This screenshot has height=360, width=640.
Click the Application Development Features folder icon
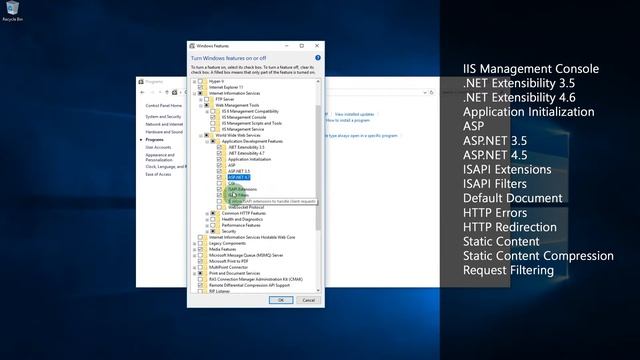[x=218, y=141]
